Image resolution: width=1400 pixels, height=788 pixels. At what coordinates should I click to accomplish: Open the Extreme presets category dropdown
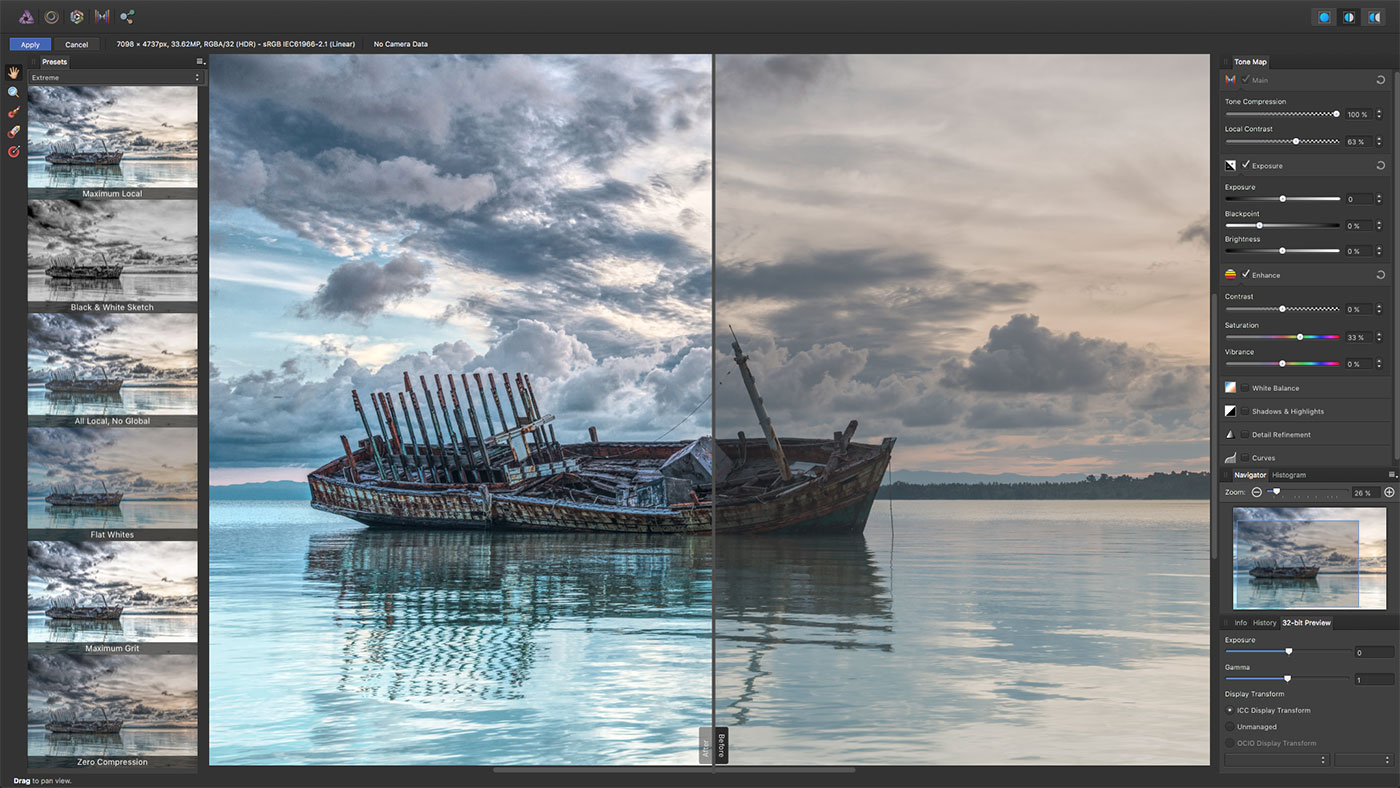pyautogui.click(x=115, y=77)
